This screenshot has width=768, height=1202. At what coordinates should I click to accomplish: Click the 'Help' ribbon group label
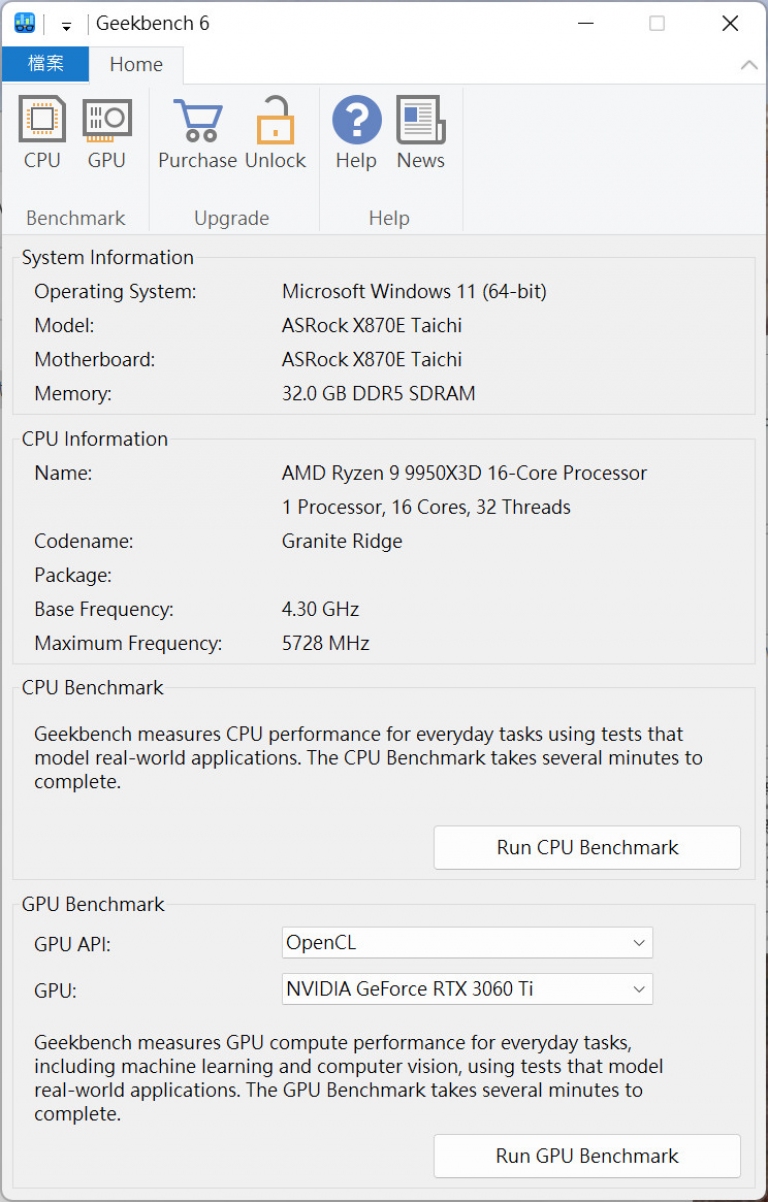tap(389, 218)
